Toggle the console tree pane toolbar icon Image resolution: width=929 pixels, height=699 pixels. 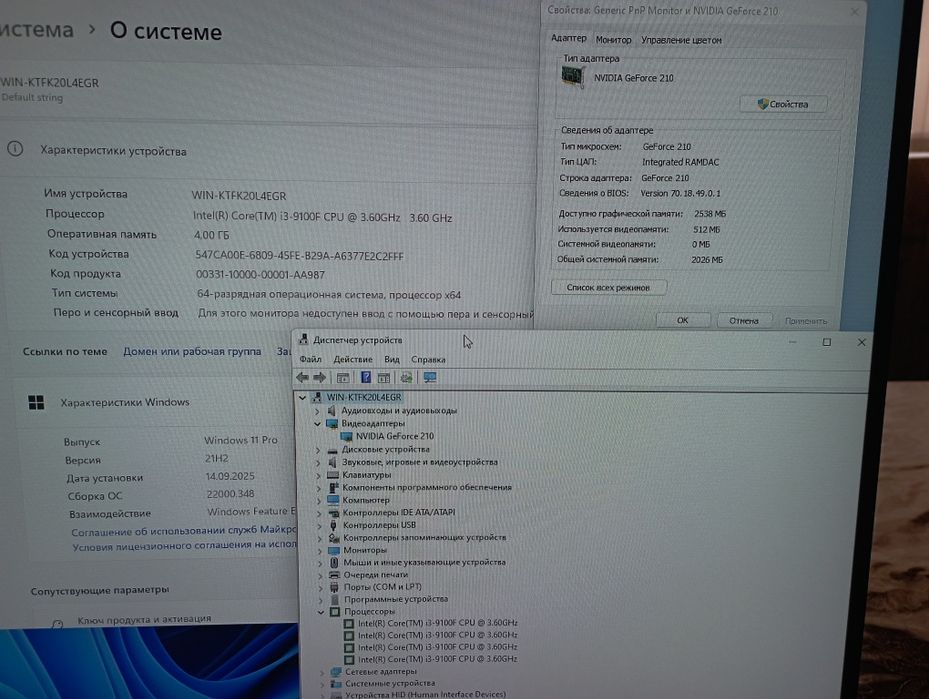point(342,378)
